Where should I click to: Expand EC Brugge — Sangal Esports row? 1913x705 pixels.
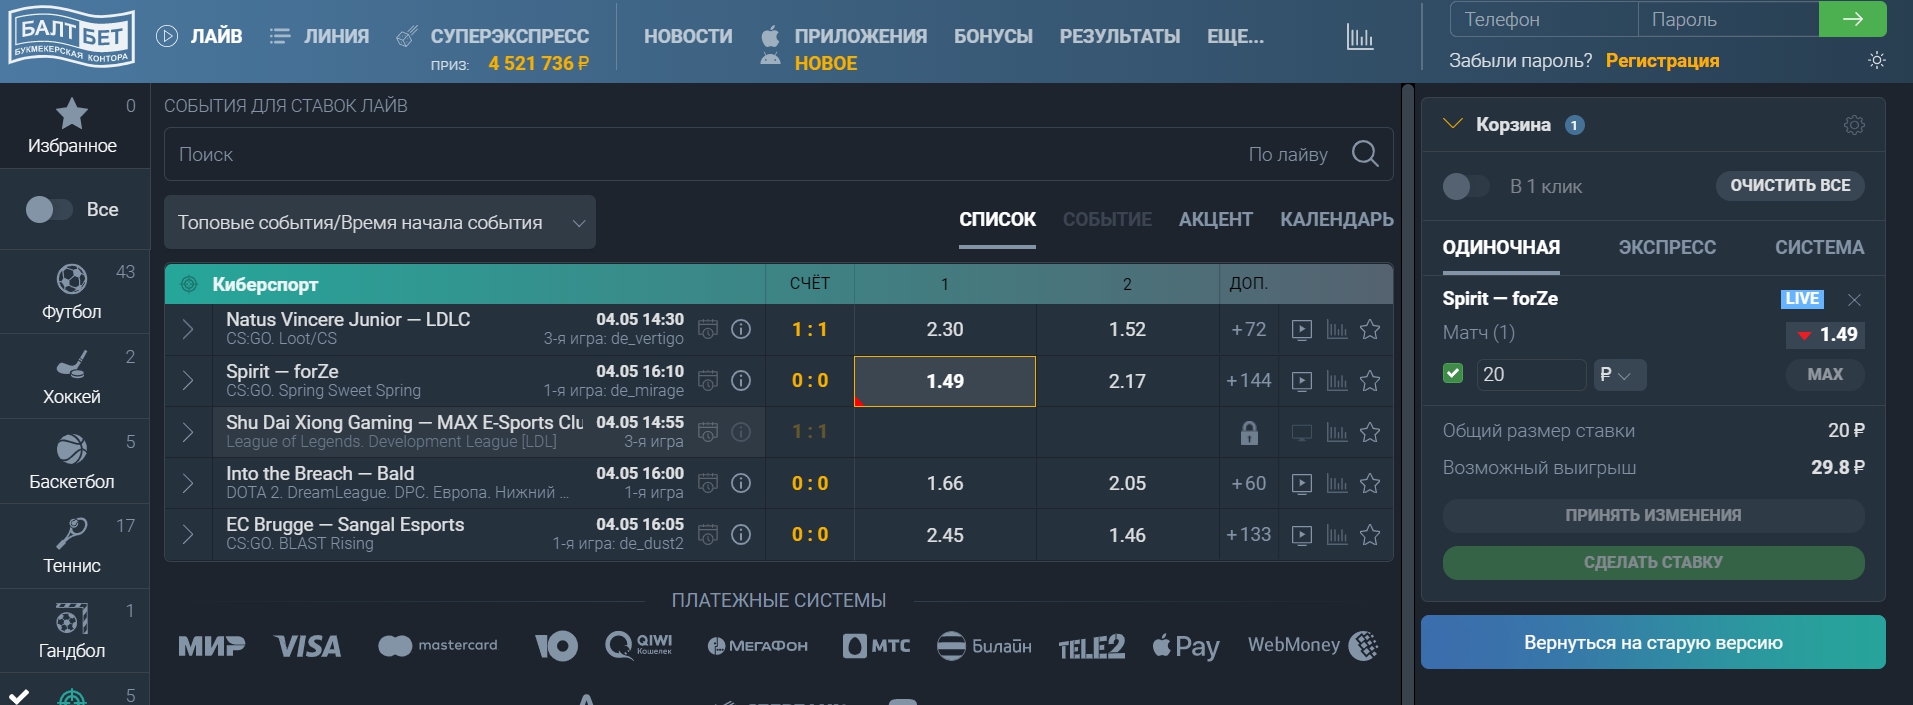188,535
